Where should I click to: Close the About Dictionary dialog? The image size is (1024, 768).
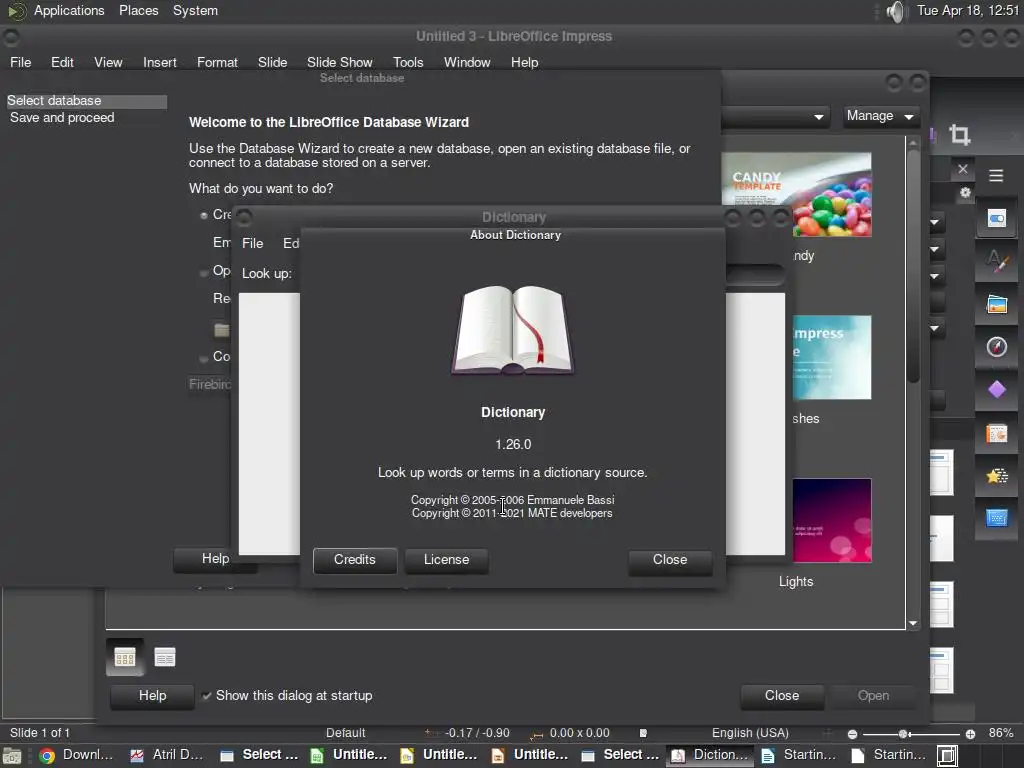[670, 560]
